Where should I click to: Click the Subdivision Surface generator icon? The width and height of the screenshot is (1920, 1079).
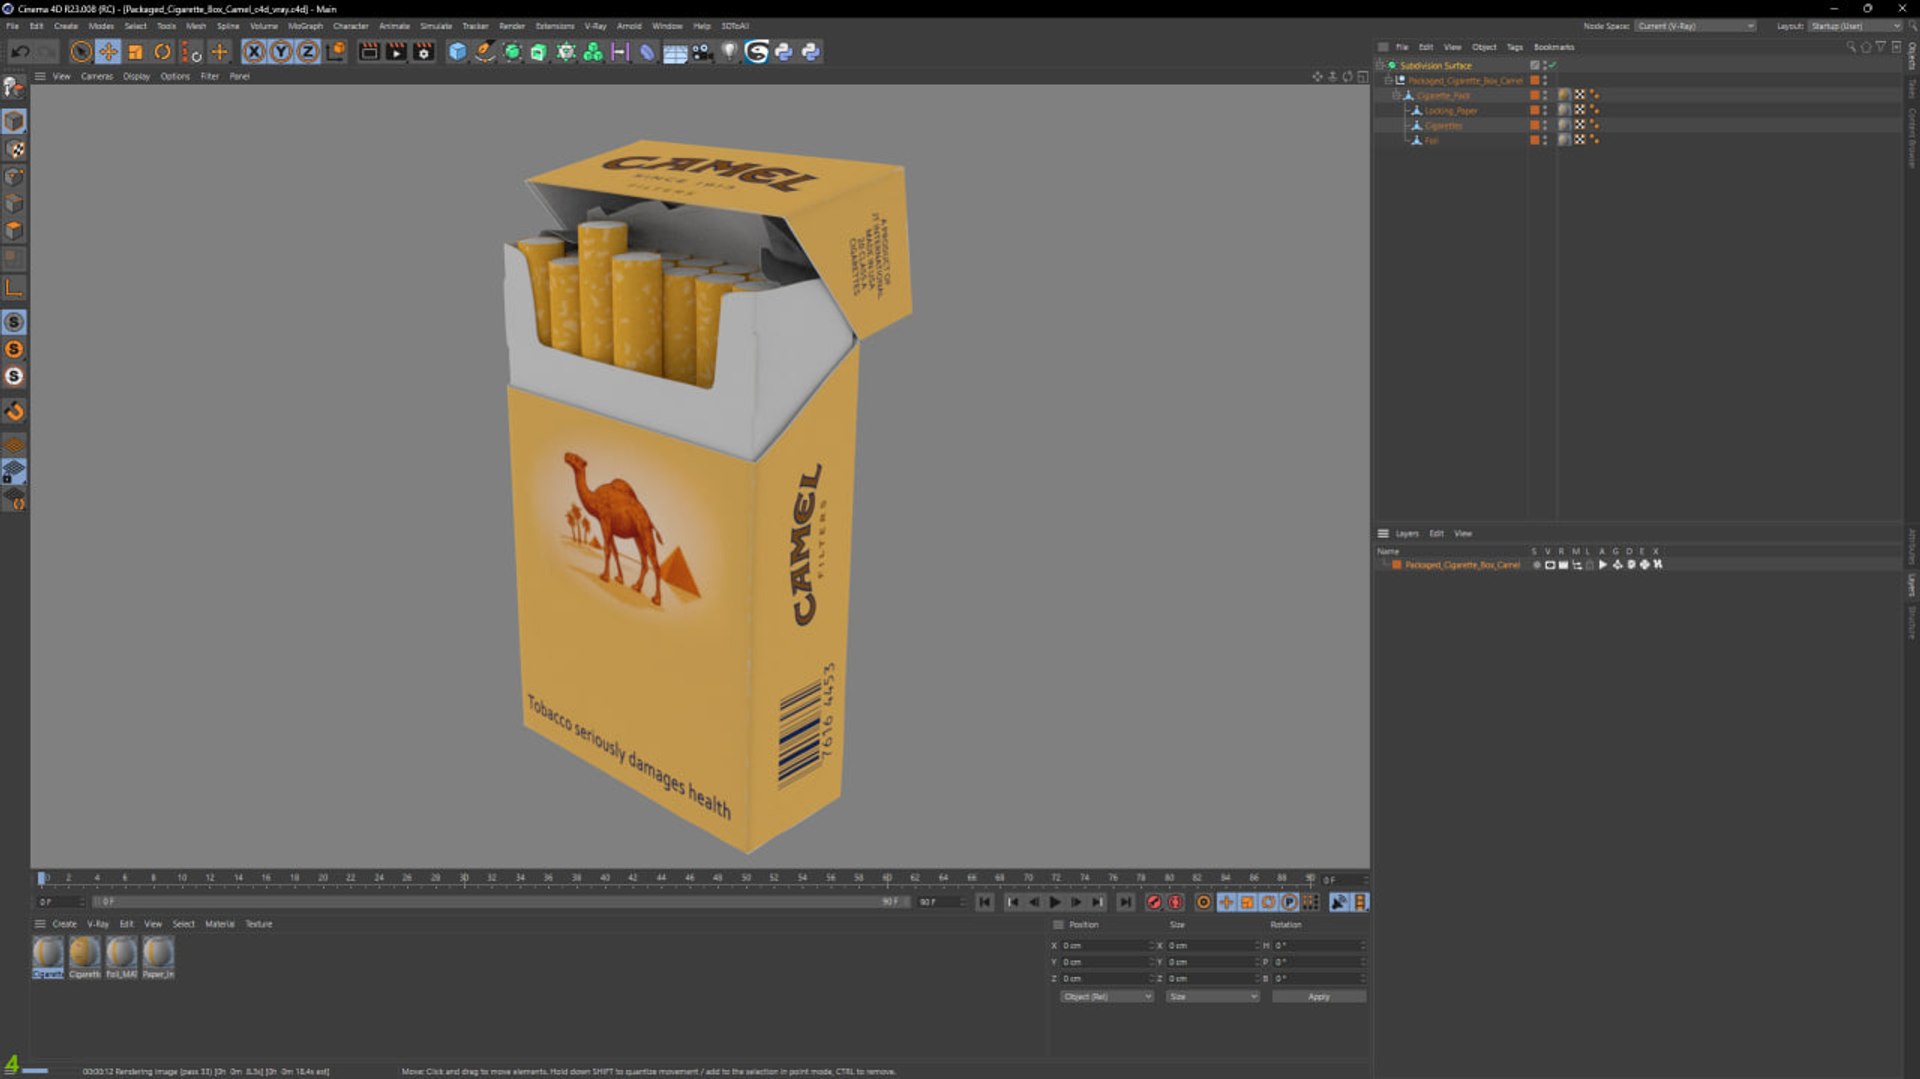512,52
